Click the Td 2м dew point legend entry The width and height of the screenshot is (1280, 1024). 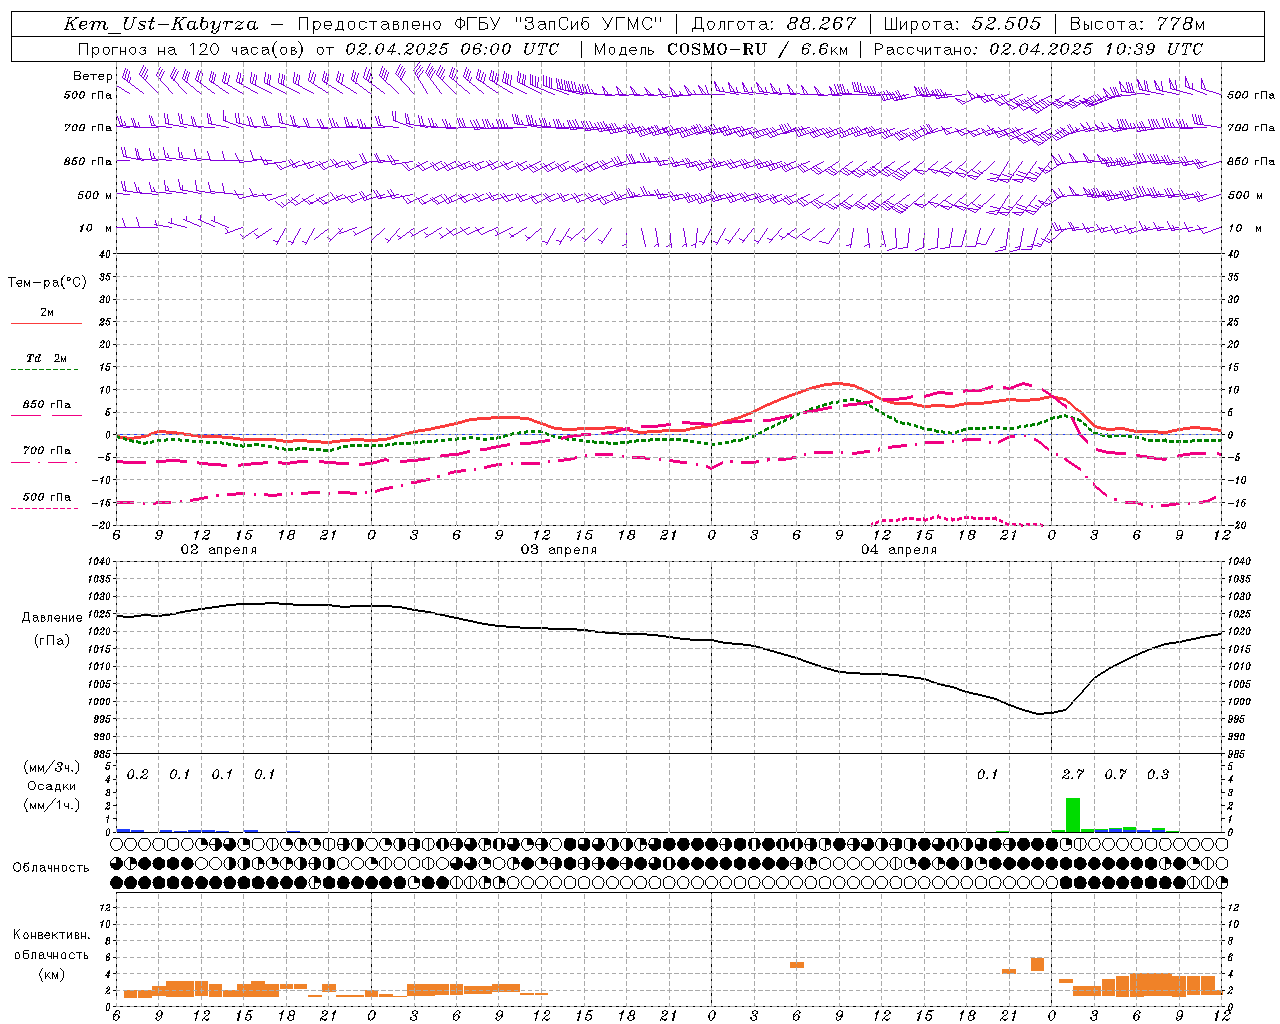pyautogui.click(x=47, y=358)
